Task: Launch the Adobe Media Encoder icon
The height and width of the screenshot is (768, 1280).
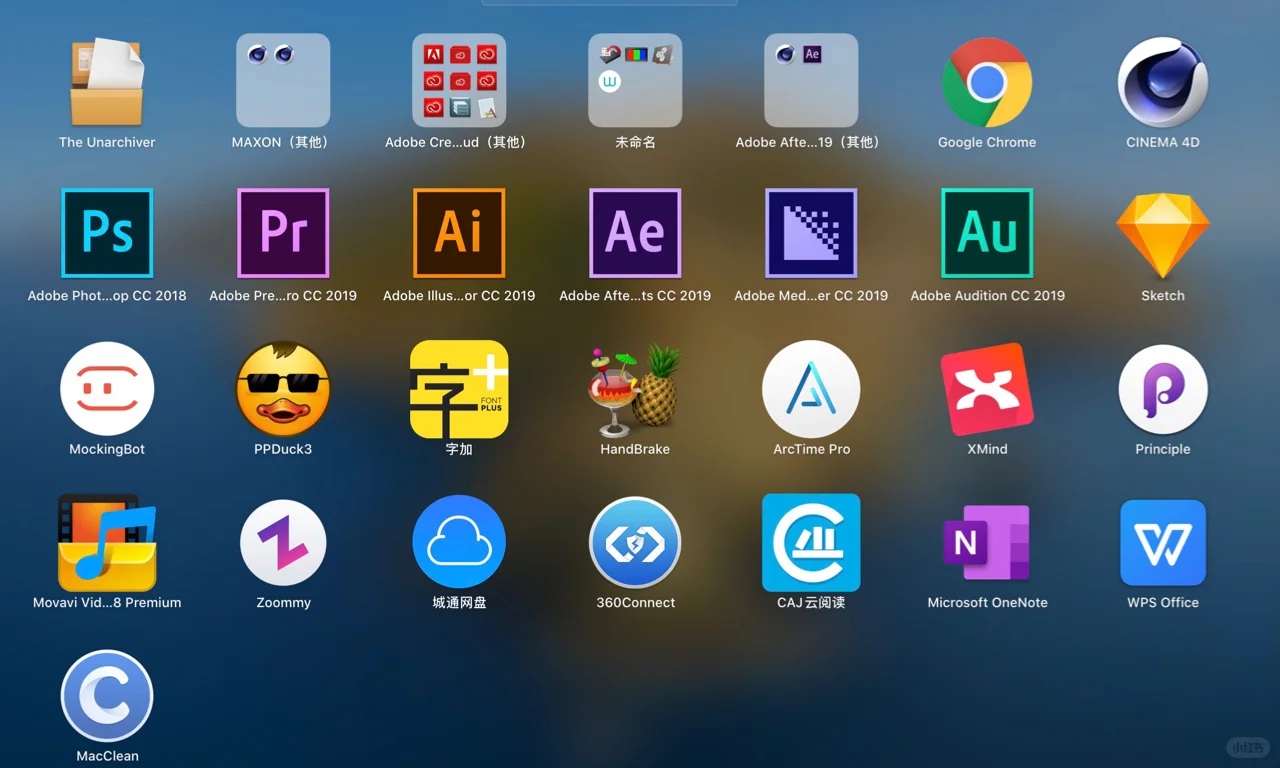Action: 811,233
